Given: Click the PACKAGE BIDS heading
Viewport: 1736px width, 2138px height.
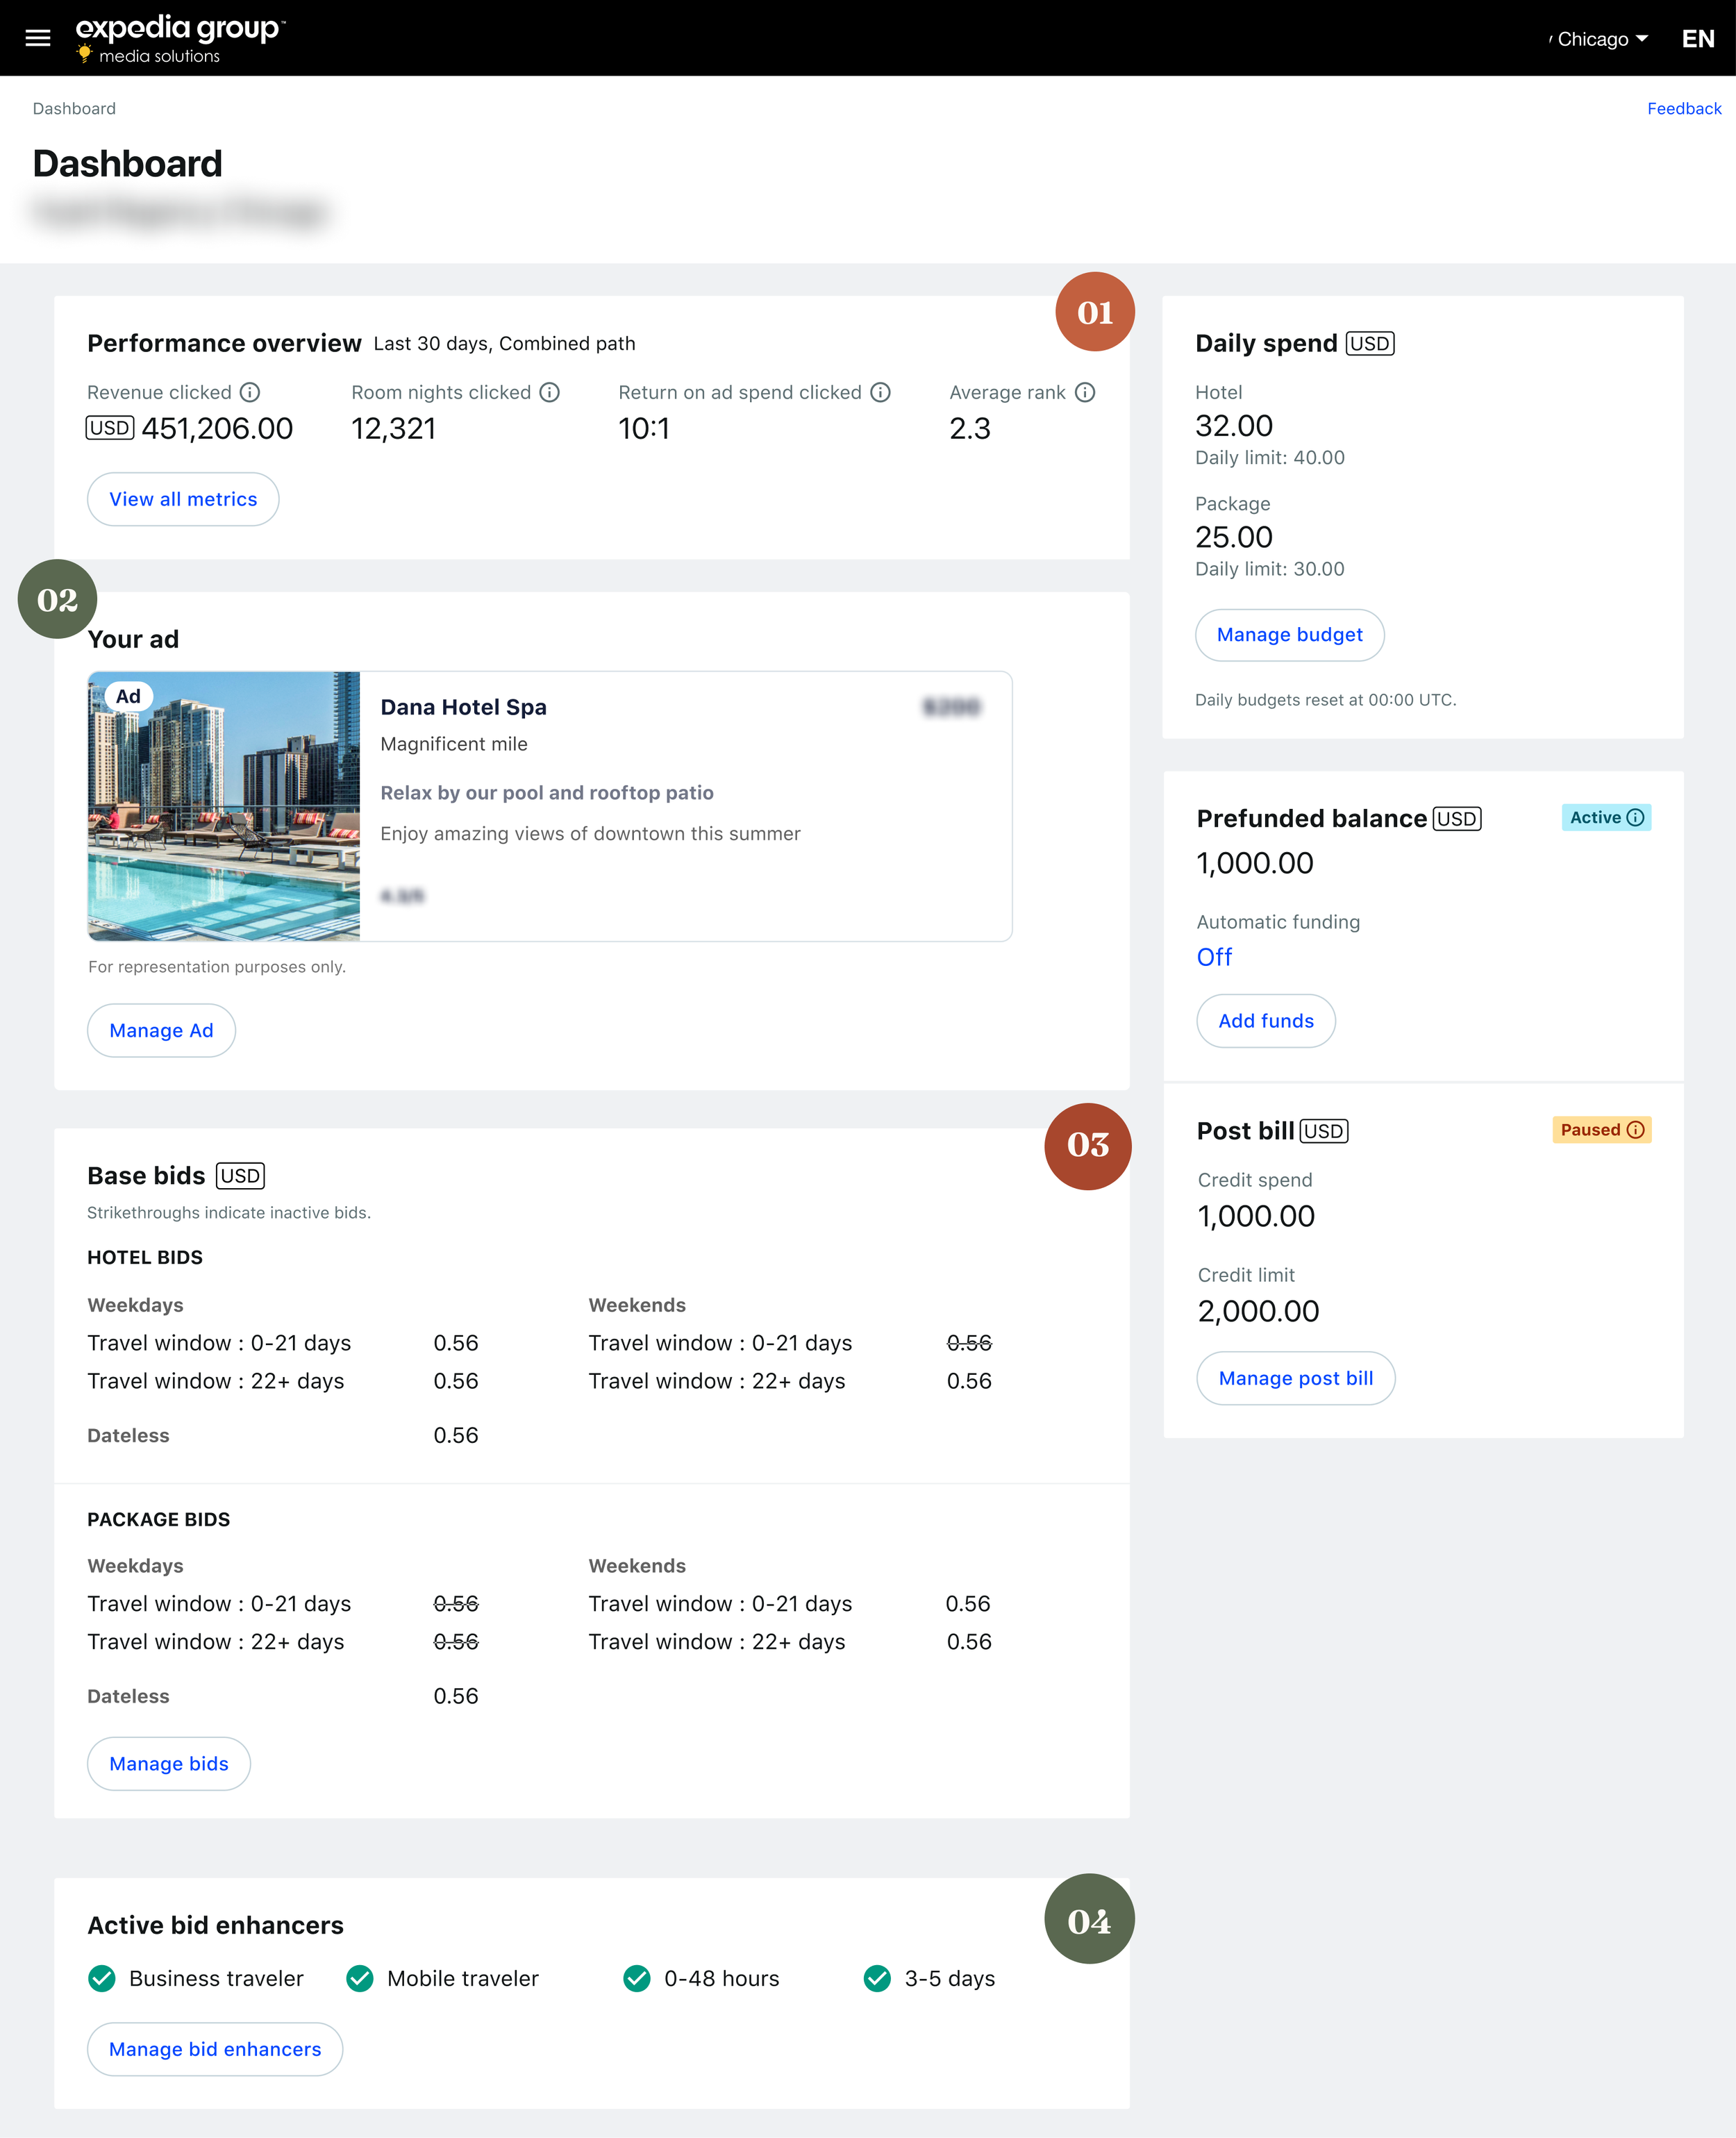Looking at the screenshot, I should (x=158, y=1519).
